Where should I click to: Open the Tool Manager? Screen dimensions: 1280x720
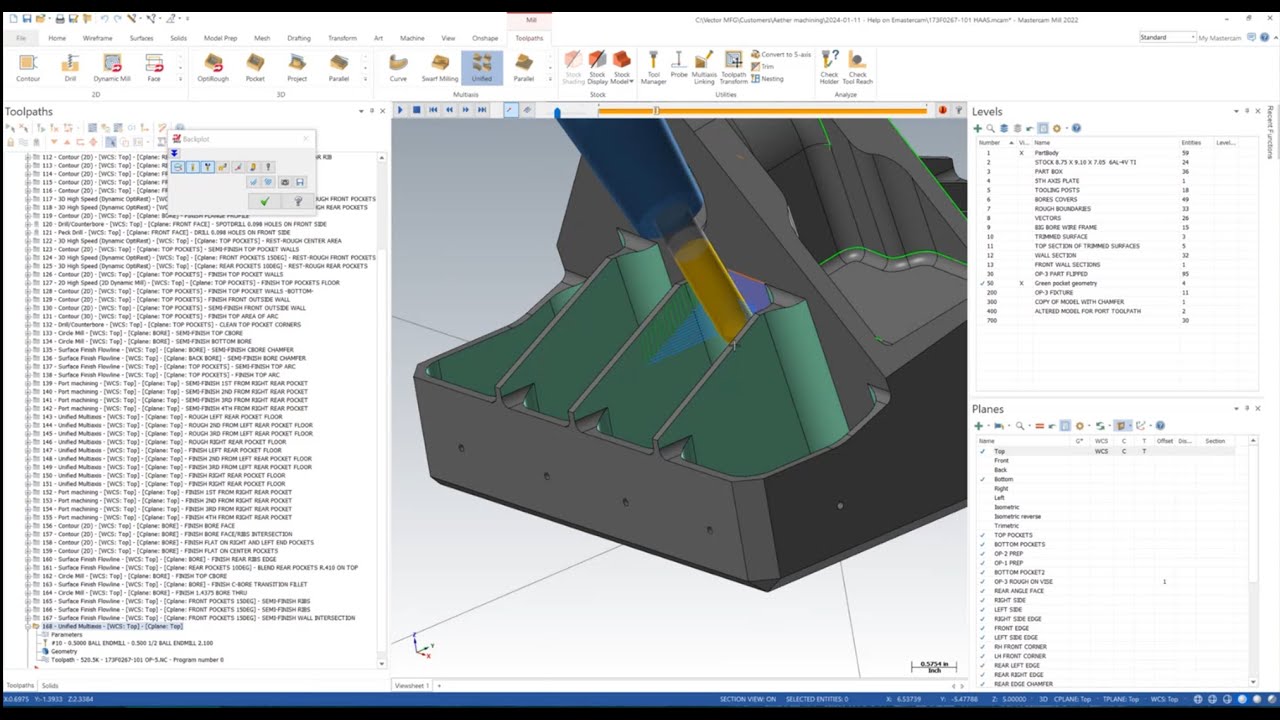(x=653, y=67)
